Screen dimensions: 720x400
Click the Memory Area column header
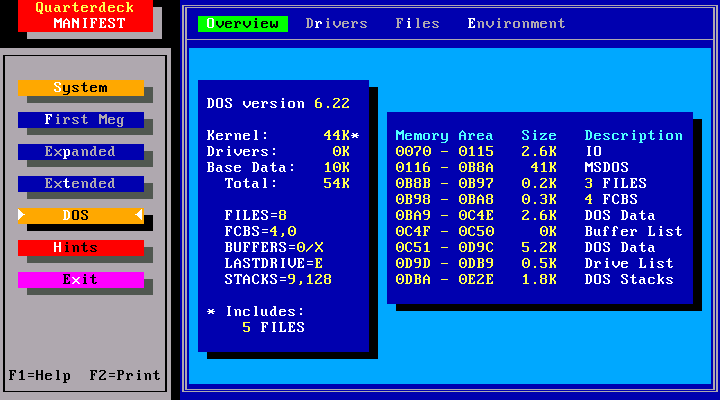click(444, 135)
